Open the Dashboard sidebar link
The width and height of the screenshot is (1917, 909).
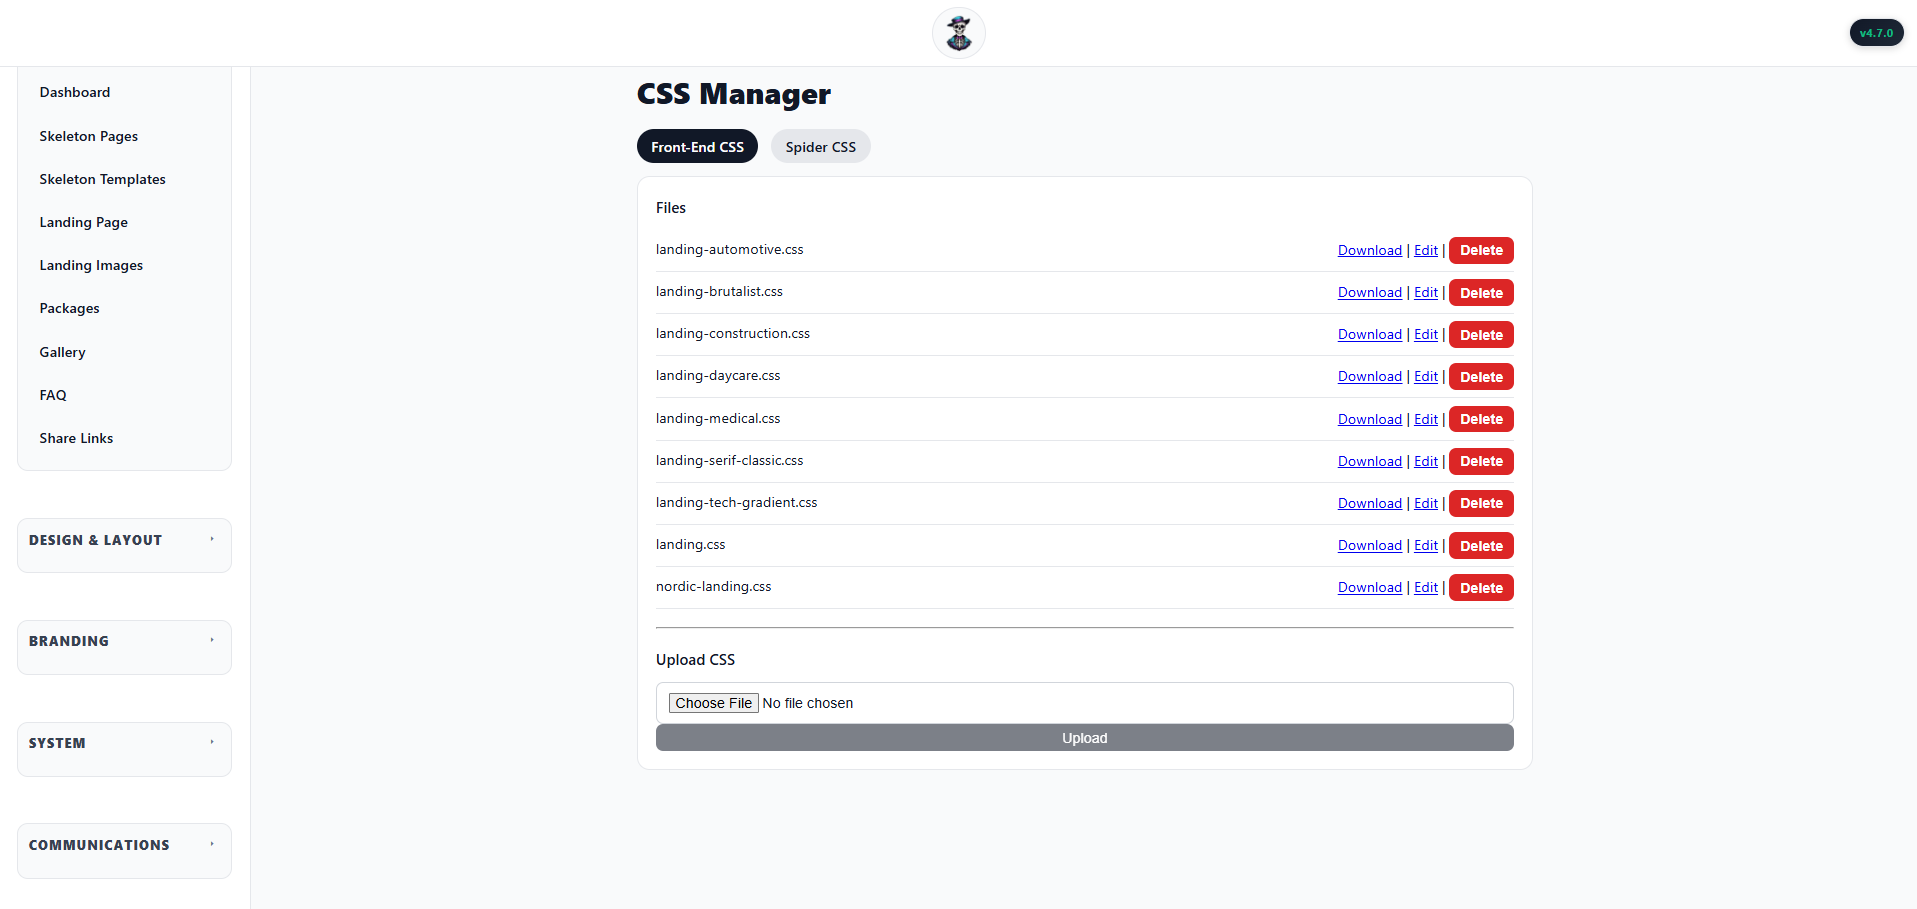[75, 92]
